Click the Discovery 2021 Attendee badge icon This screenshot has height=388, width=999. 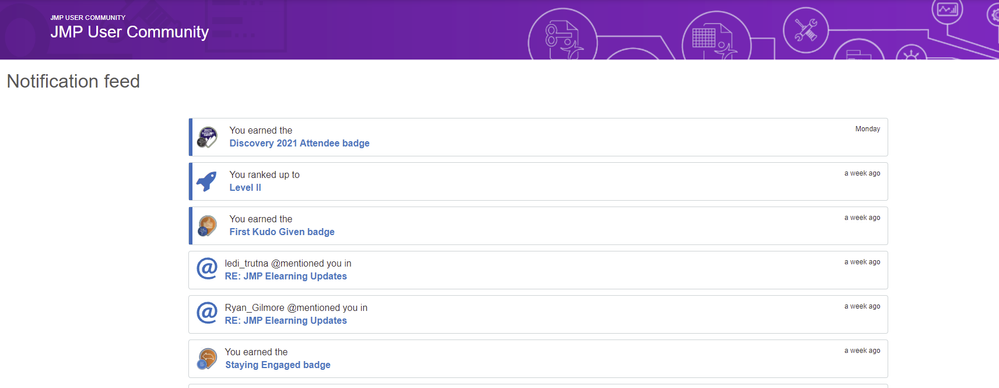[x=208, y=137]
